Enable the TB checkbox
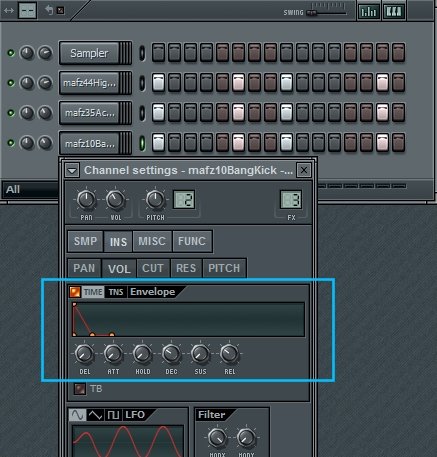The width and height of the screenshot is (437, 457). tap(79, 389)
